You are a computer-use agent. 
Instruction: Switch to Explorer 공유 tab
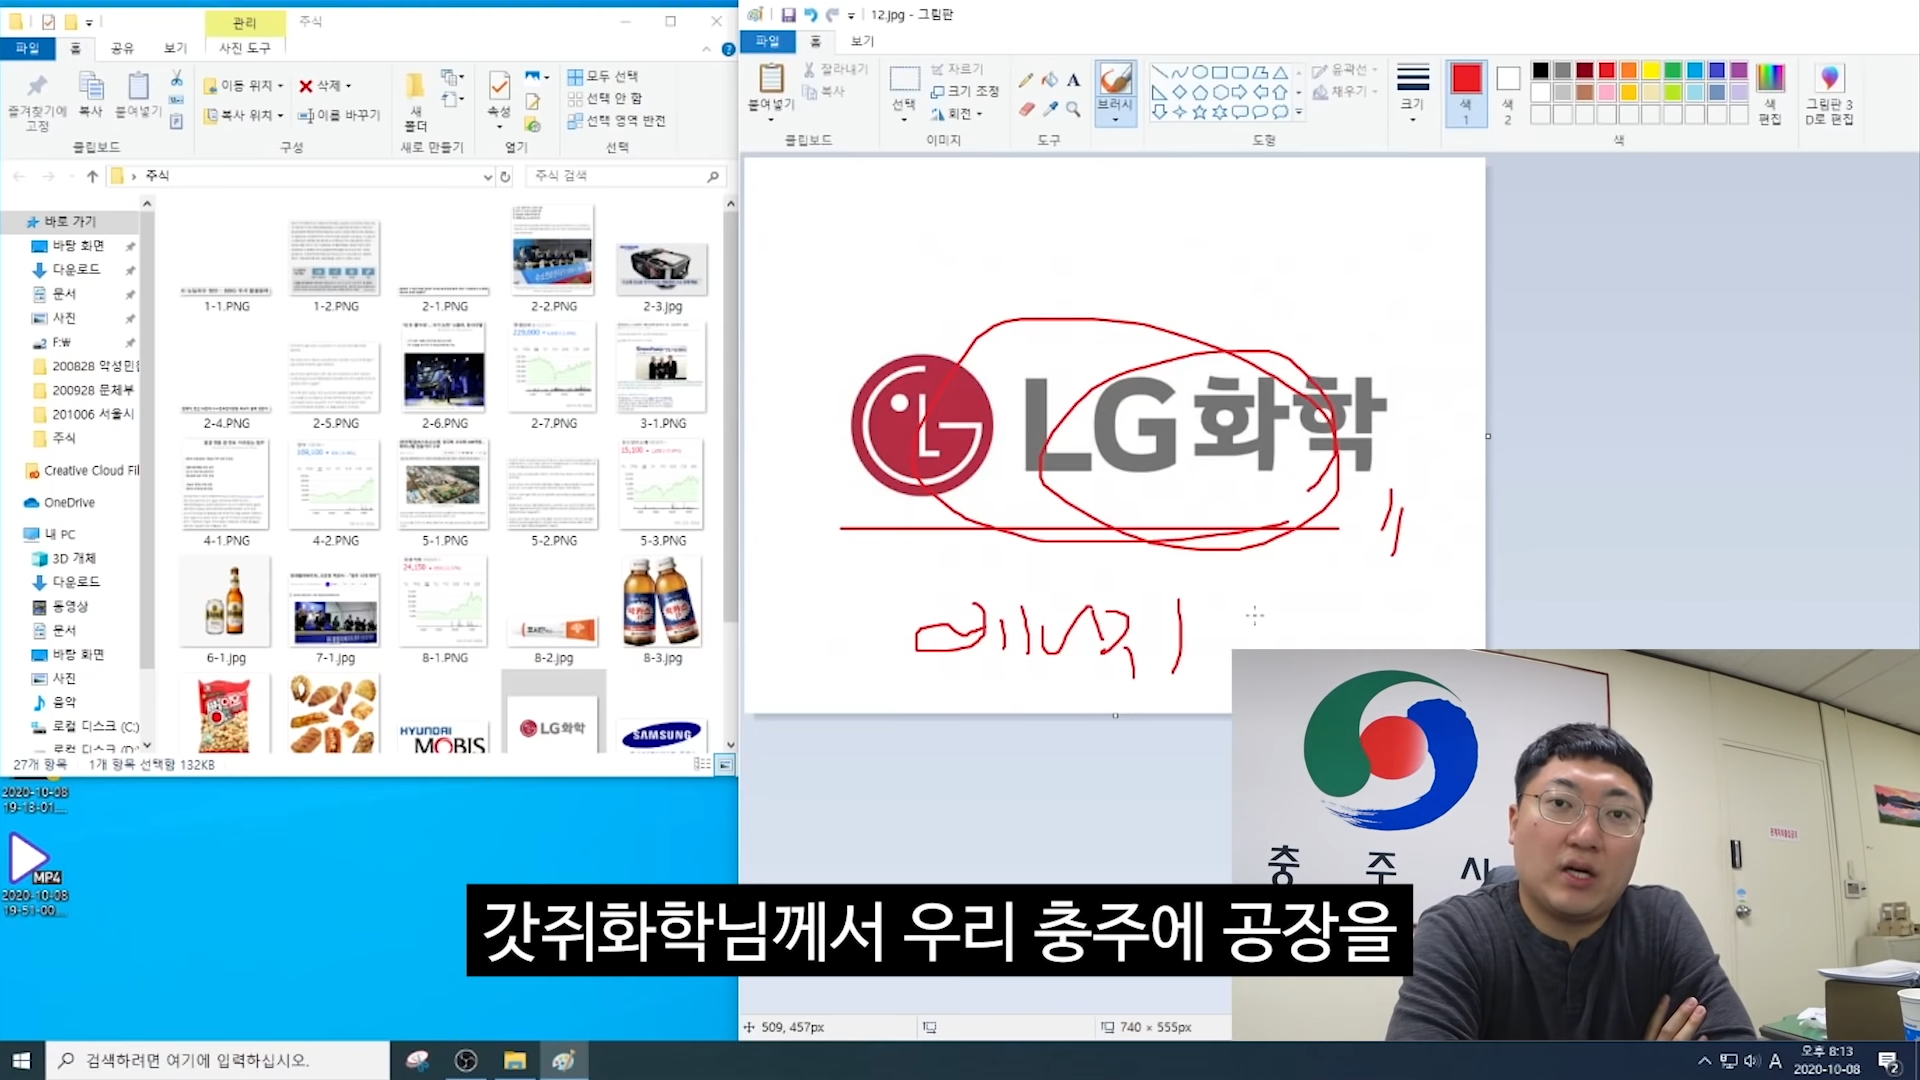[x=122, y=48]
